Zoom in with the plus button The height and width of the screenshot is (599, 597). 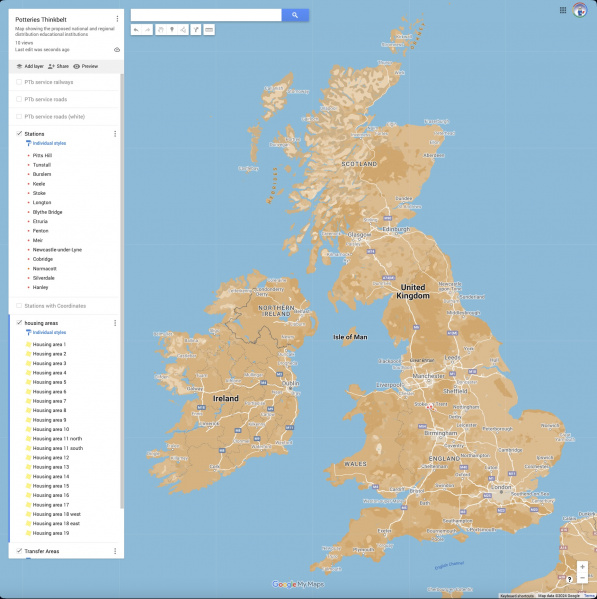[x=582, y=567]
